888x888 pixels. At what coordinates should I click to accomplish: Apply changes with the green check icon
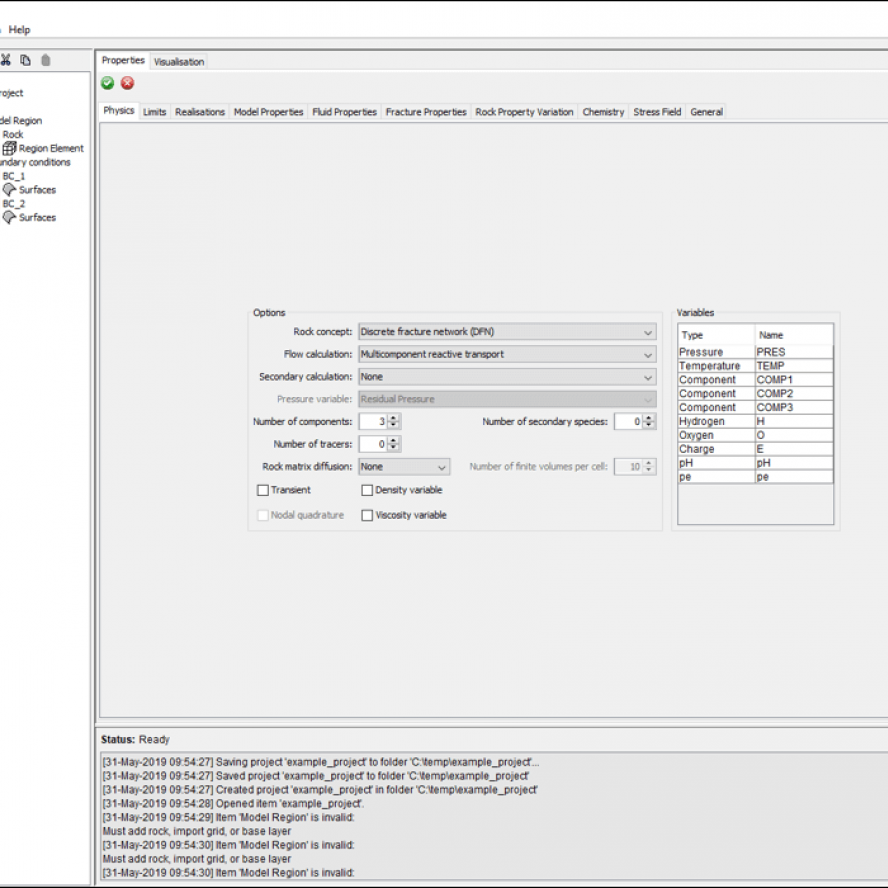coord(108,83)
